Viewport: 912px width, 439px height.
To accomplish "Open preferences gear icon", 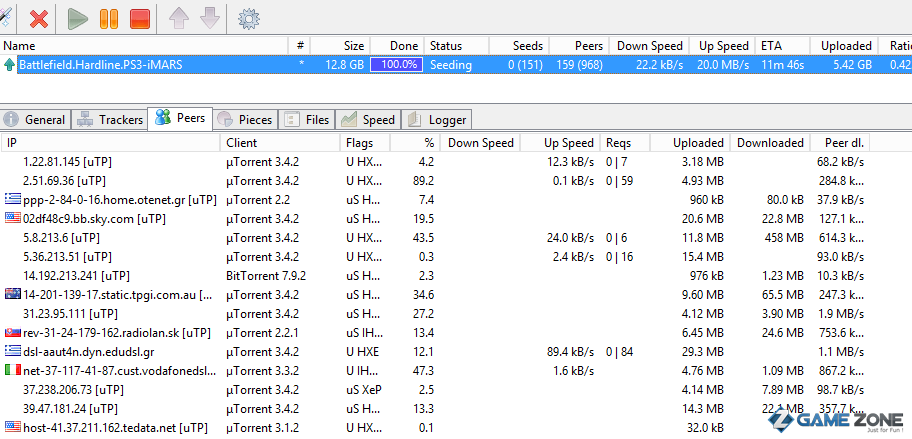I will 248,19.
